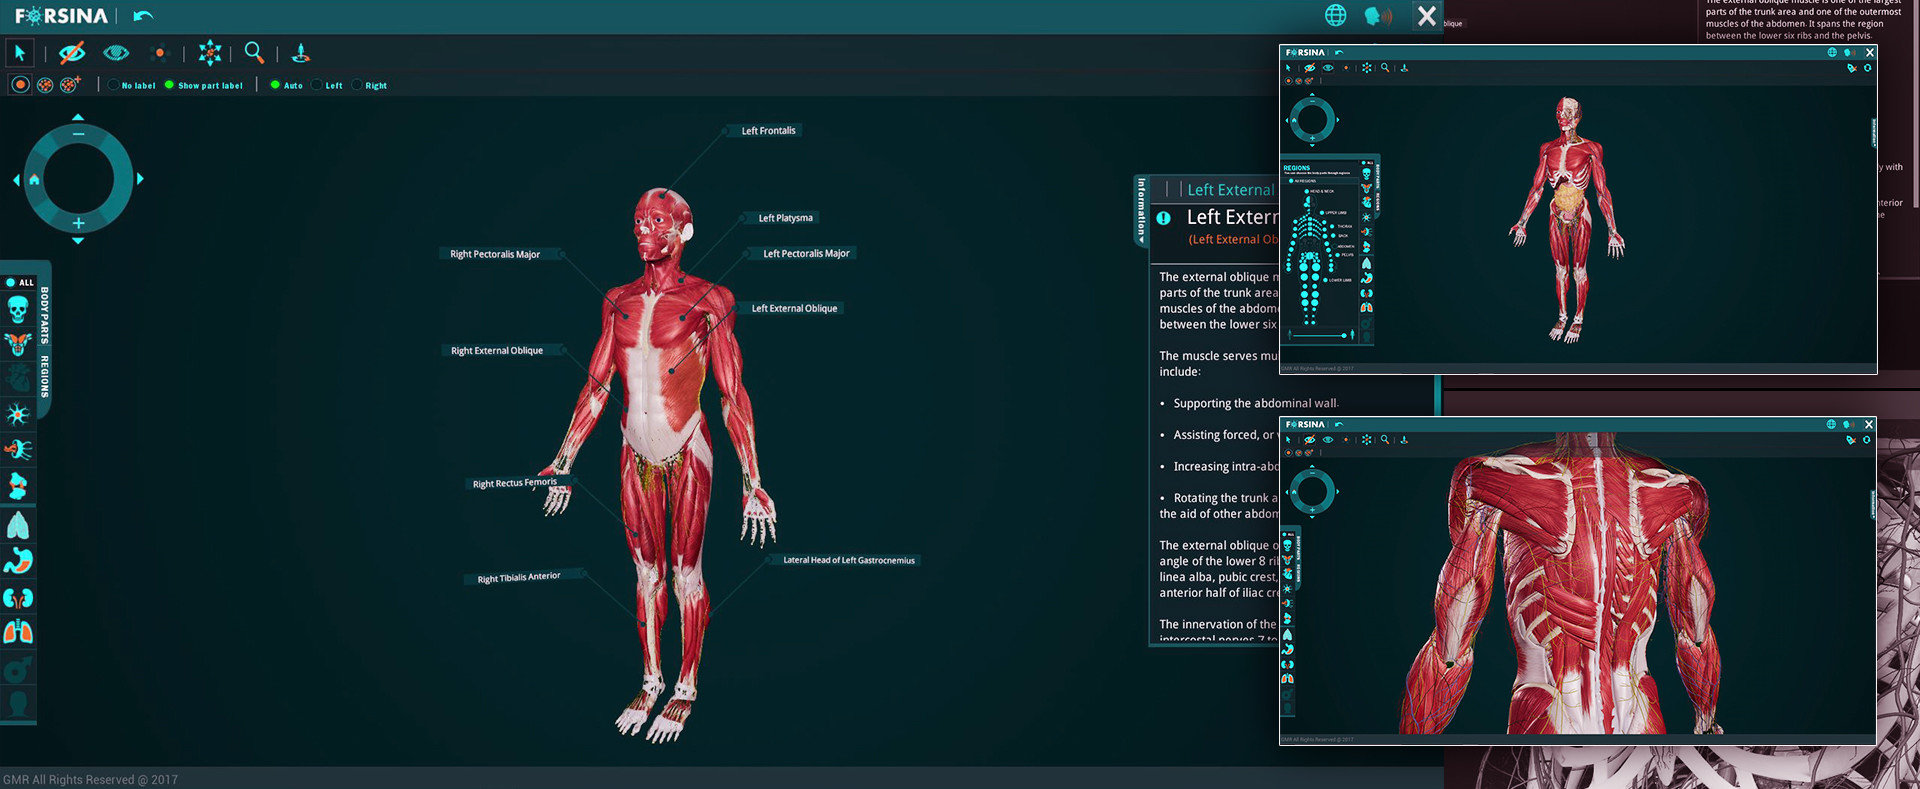Image resolution: width=1920 pixels, height=789 pixels.
Task: Close the main Forsina window
Action: [1427, 16]
